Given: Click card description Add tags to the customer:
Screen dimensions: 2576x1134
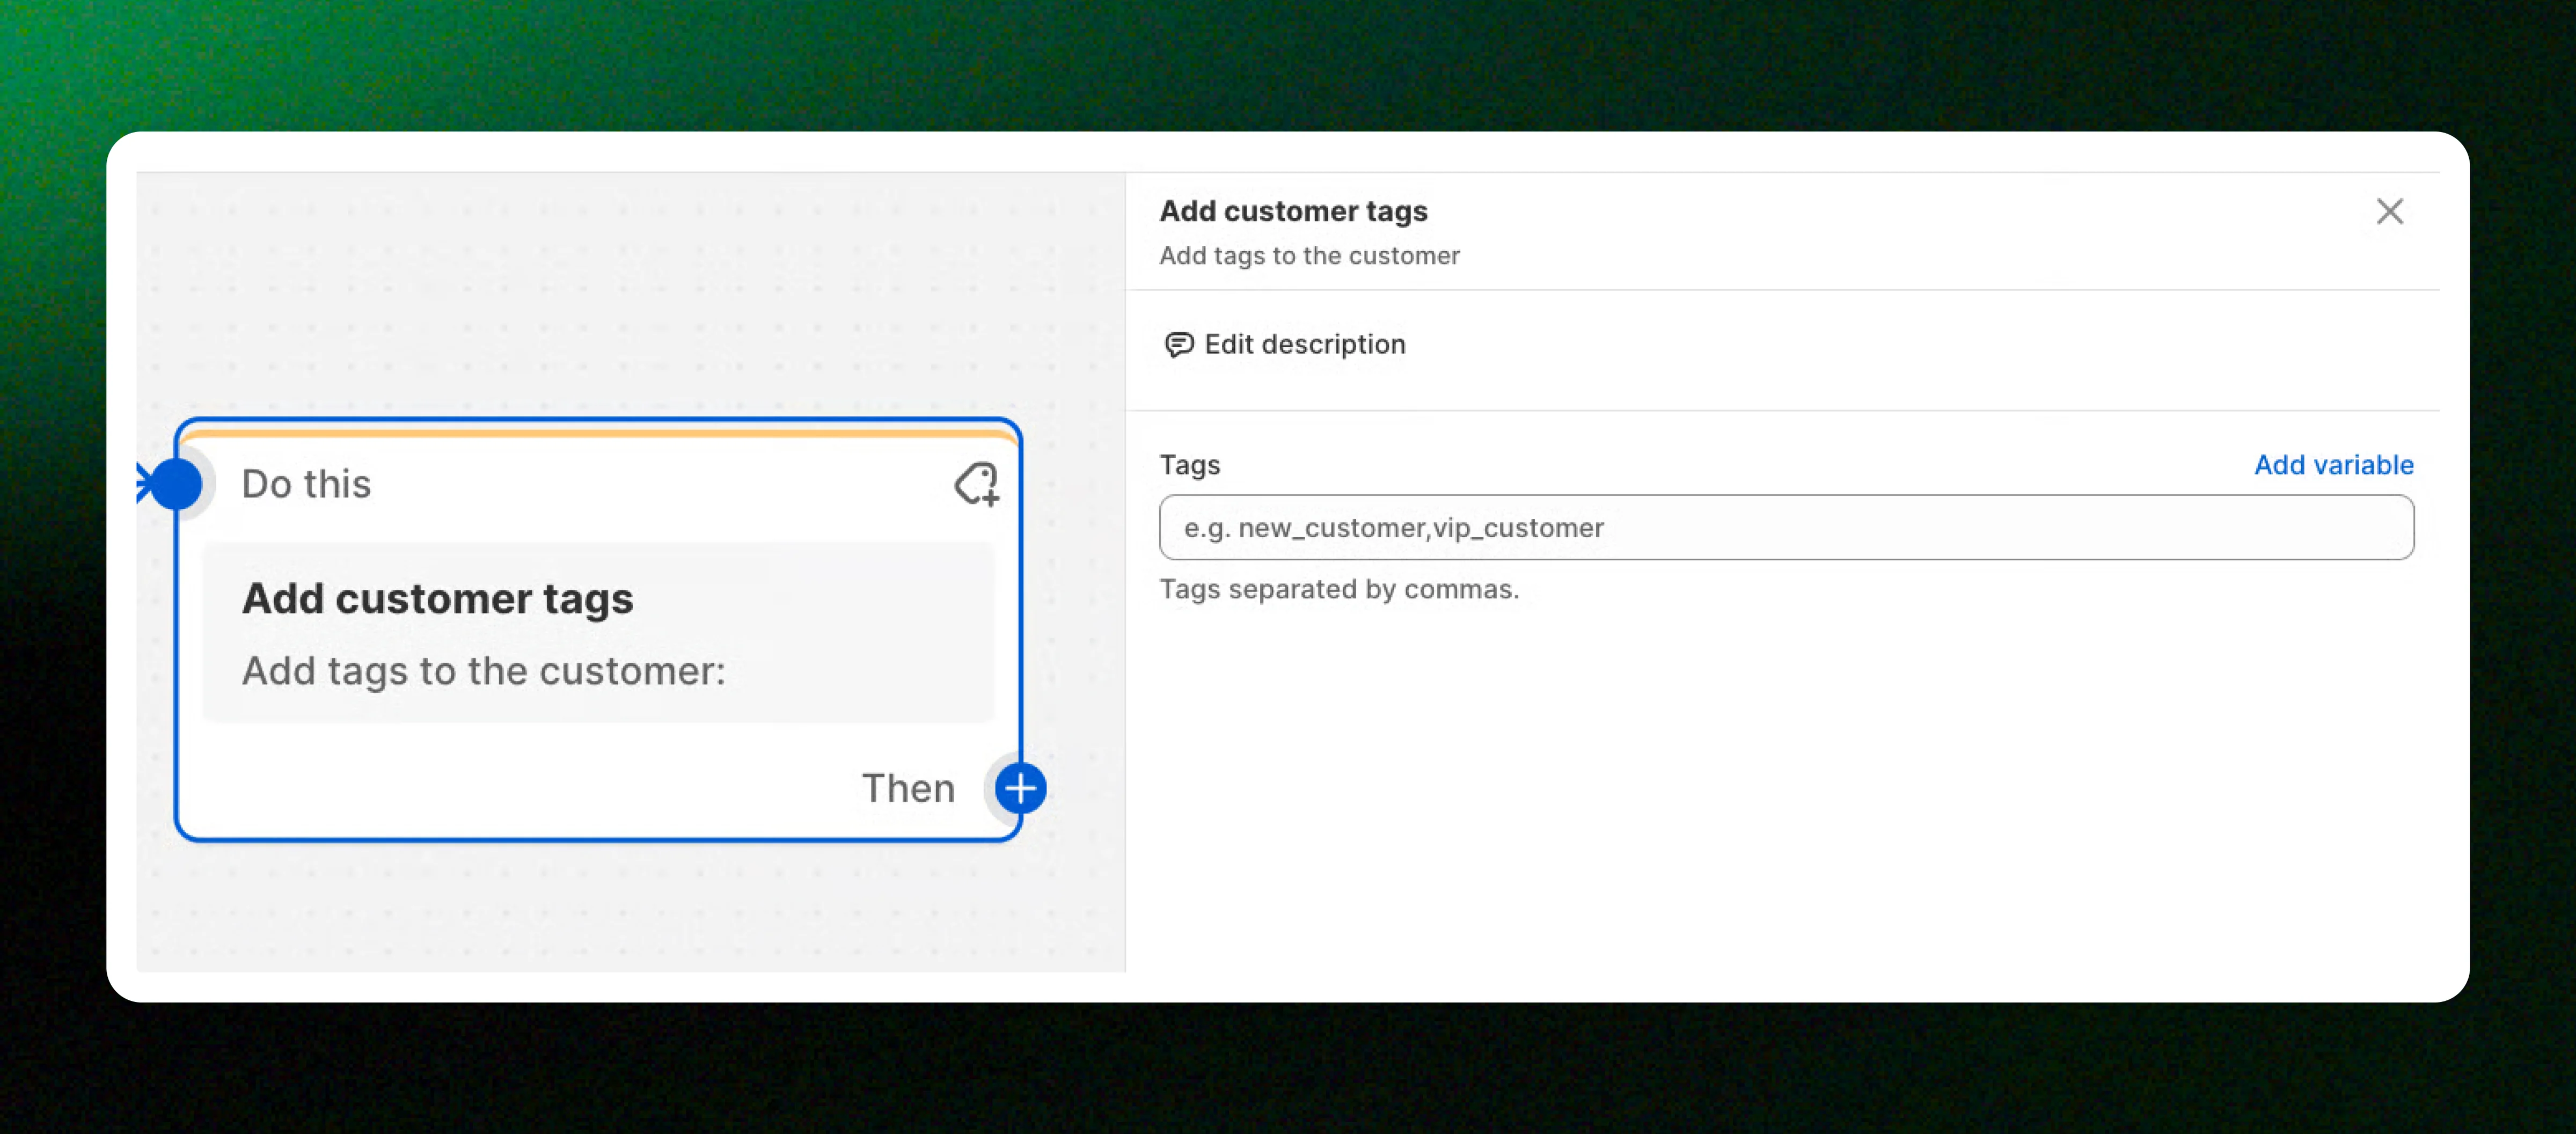Looking at the screenshot, I should (x=483, y=671).
